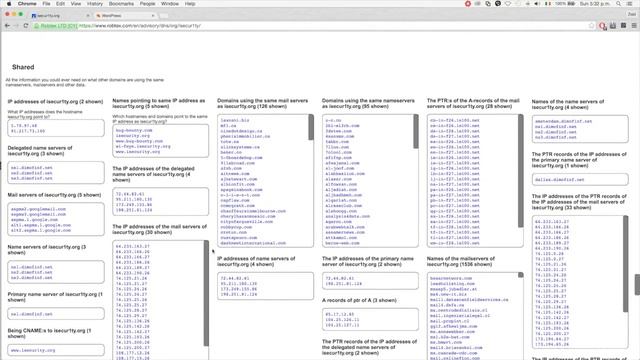640x360 pixels.
Task: Open the mfl.ca domain link
Action: pyautogui.click(x=228, y=126)
